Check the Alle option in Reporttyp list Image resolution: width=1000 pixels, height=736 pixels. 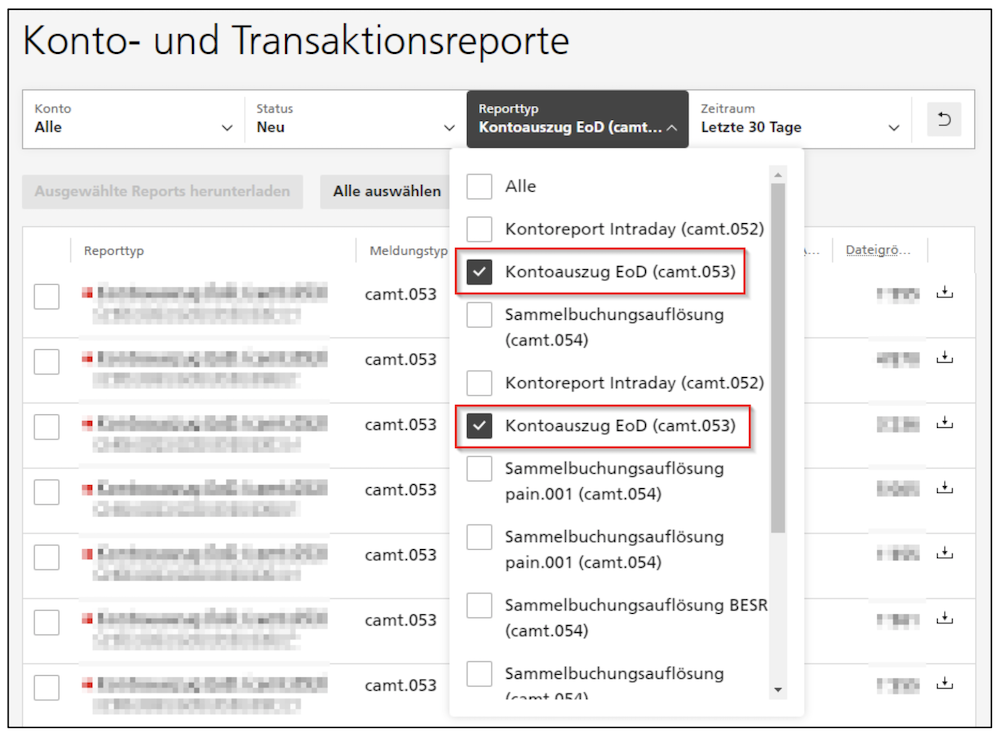479,186
